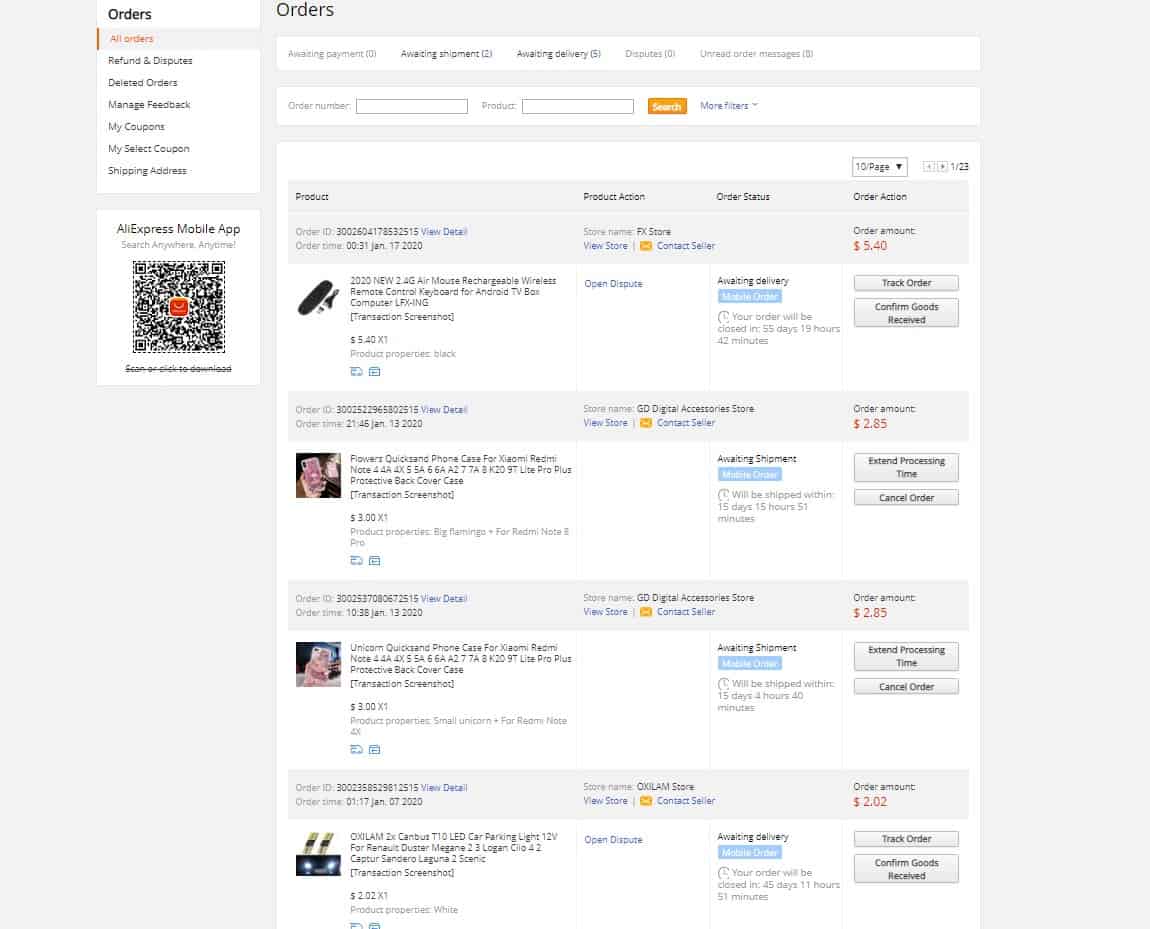Viewport: 1150px width, 929px height.
Task: Select the Awaiting delivery (5) tab
Action: [558, 54]
